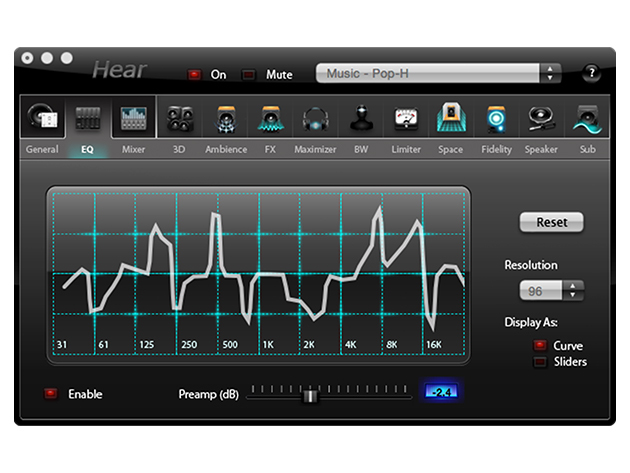Switch to the FX tab label
The width and height of the screenshot is (630, 473).
270,149
